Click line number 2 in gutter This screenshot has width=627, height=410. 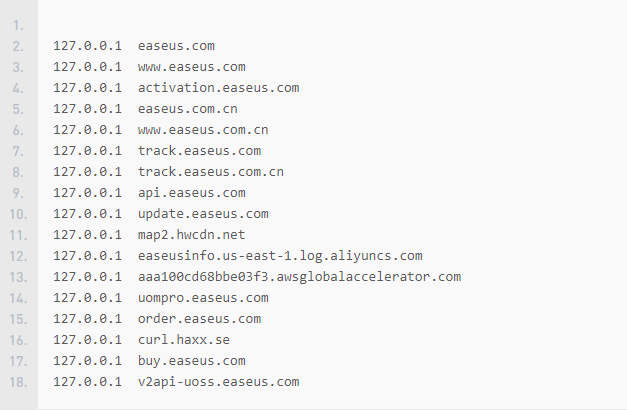(x=18, y=45)
